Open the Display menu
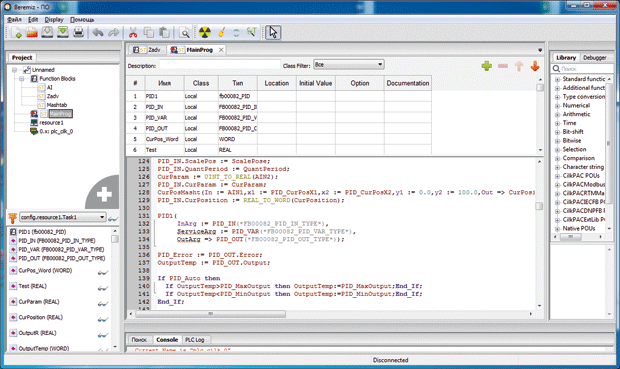 (x=54, y=19)
